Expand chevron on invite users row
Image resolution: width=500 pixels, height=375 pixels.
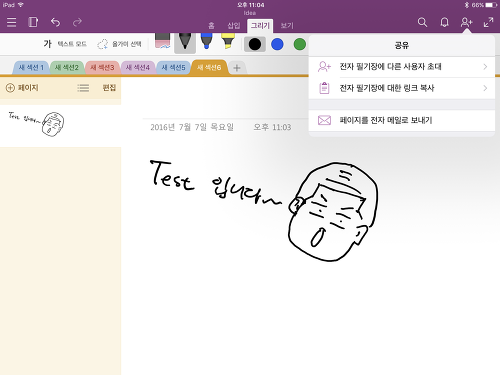(485, 67)
